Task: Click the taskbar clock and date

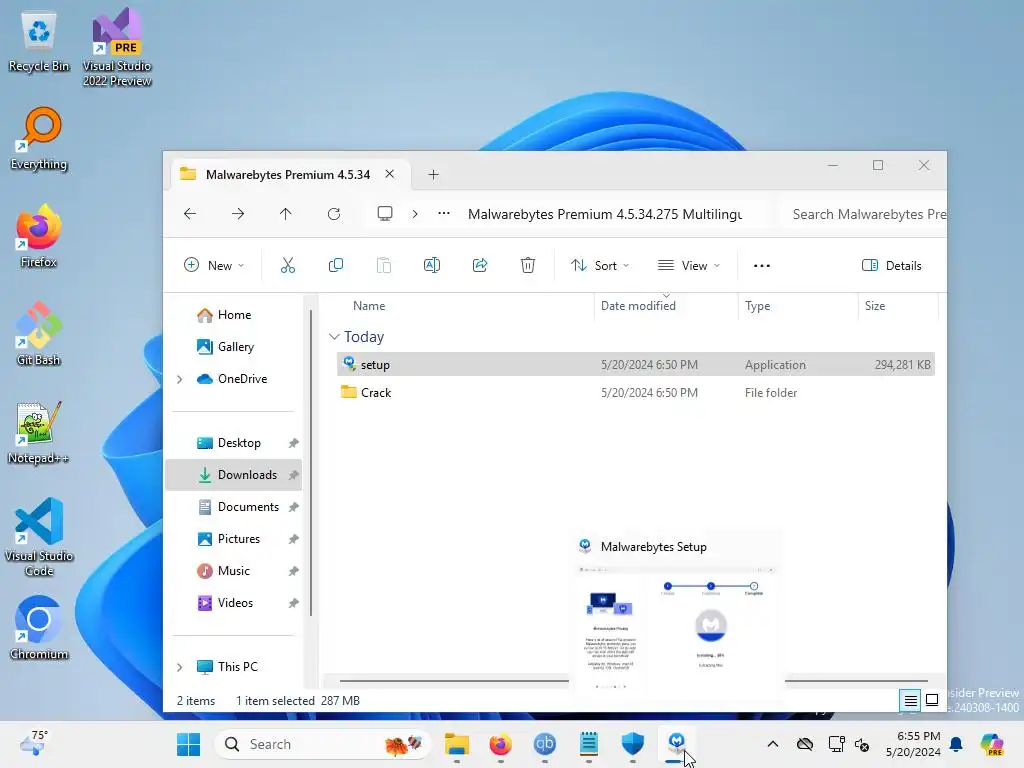Action: tap(913, 744)
